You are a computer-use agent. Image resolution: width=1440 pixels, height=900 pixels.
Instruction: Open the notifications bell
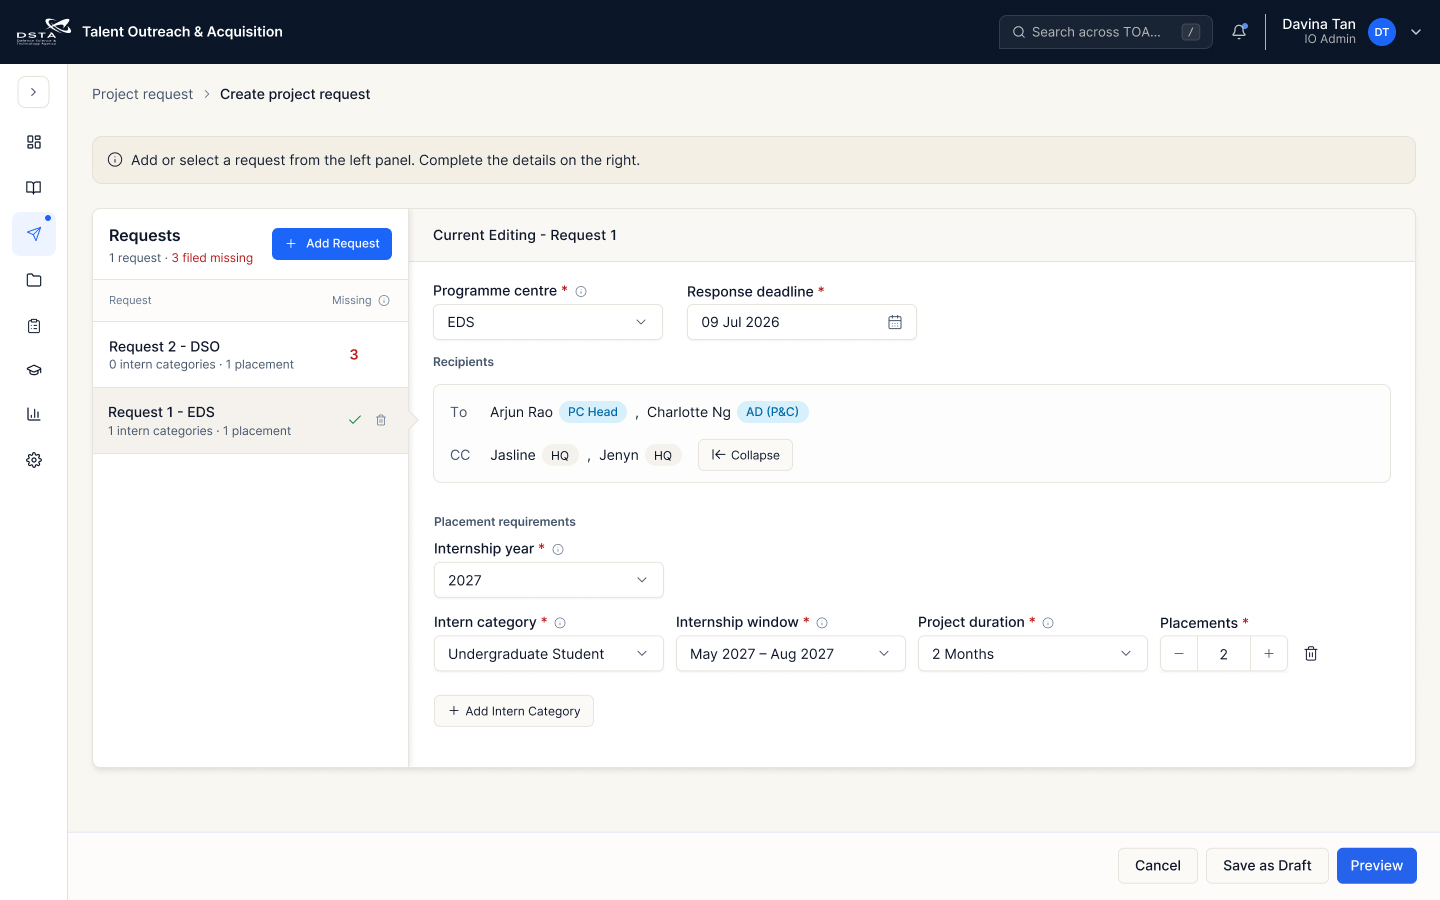click(1239, 32)
